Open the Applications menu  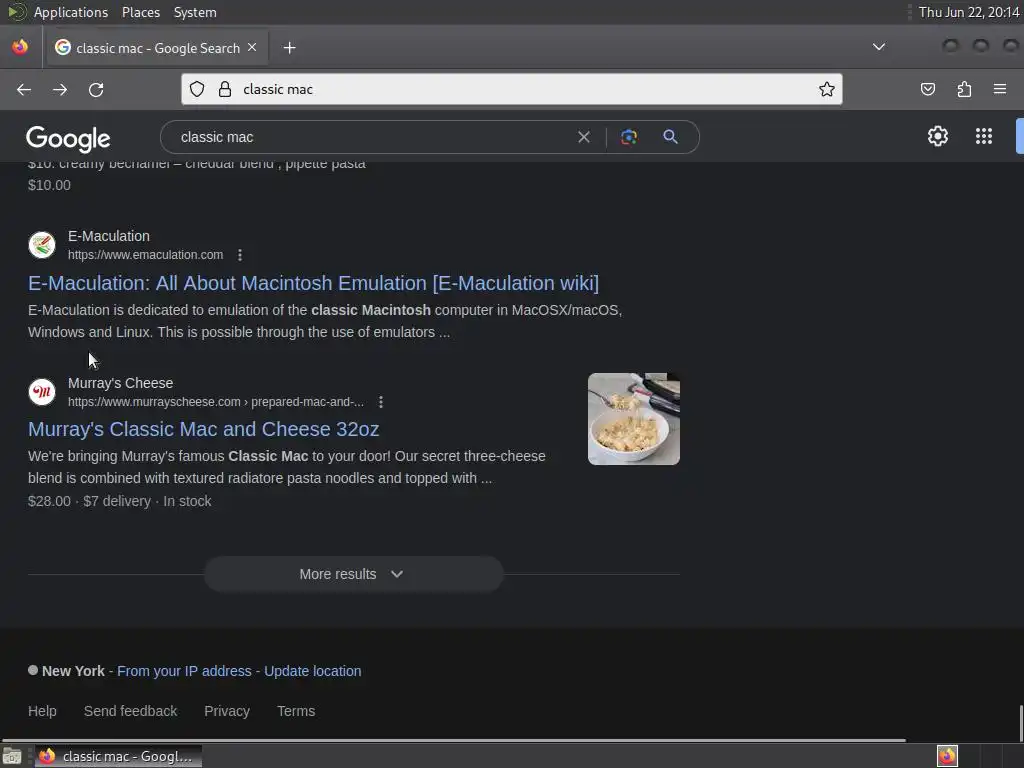pyautogui.click(x=71, y=12)
